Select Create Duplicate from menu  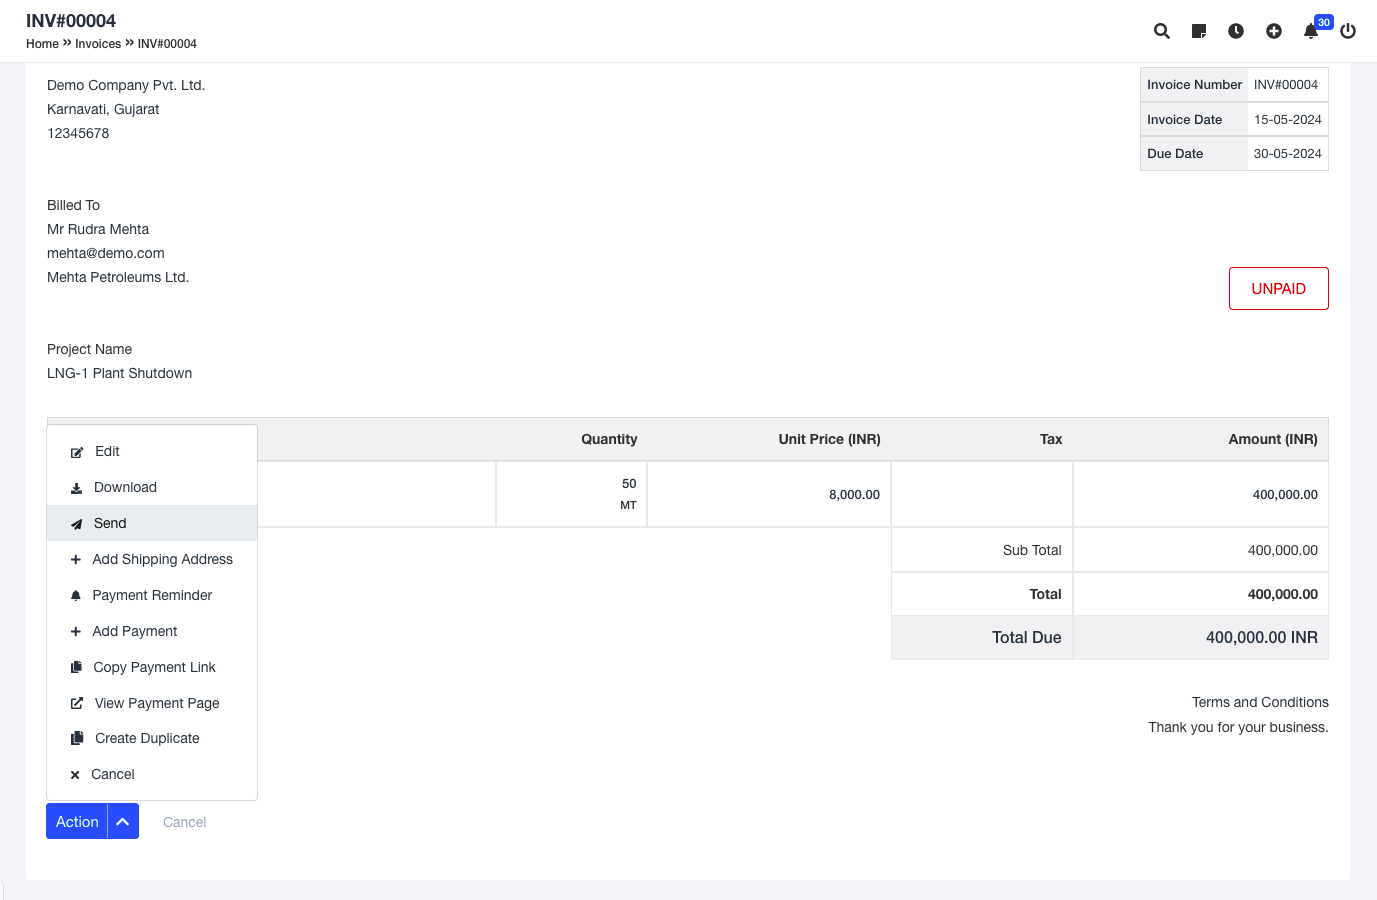tap(147, 739)
